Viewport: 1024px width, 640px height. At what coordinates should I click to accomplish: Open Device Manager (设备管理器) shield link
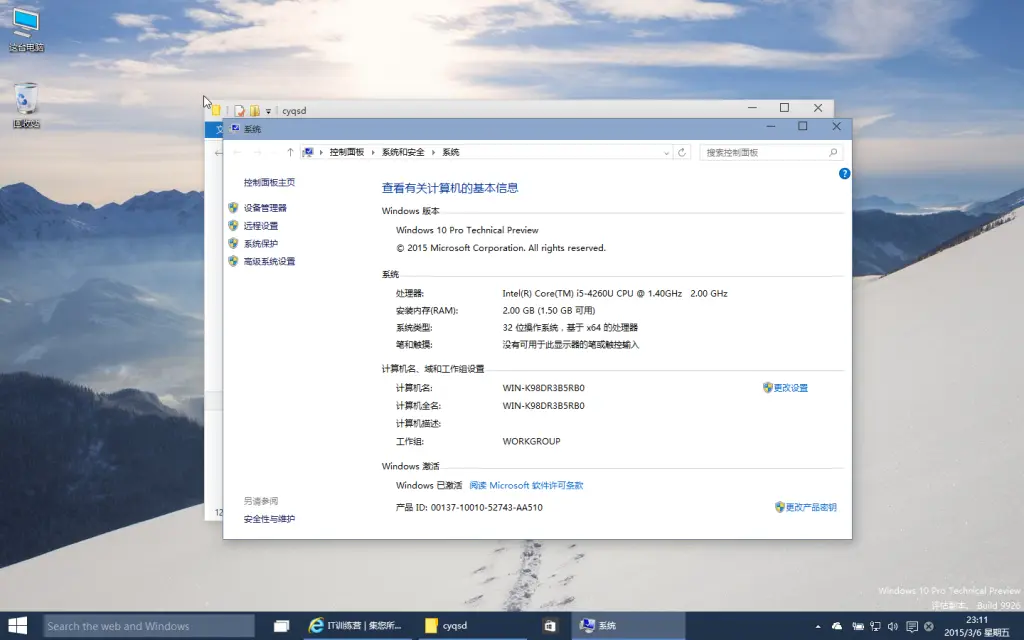tap(265, 208)
